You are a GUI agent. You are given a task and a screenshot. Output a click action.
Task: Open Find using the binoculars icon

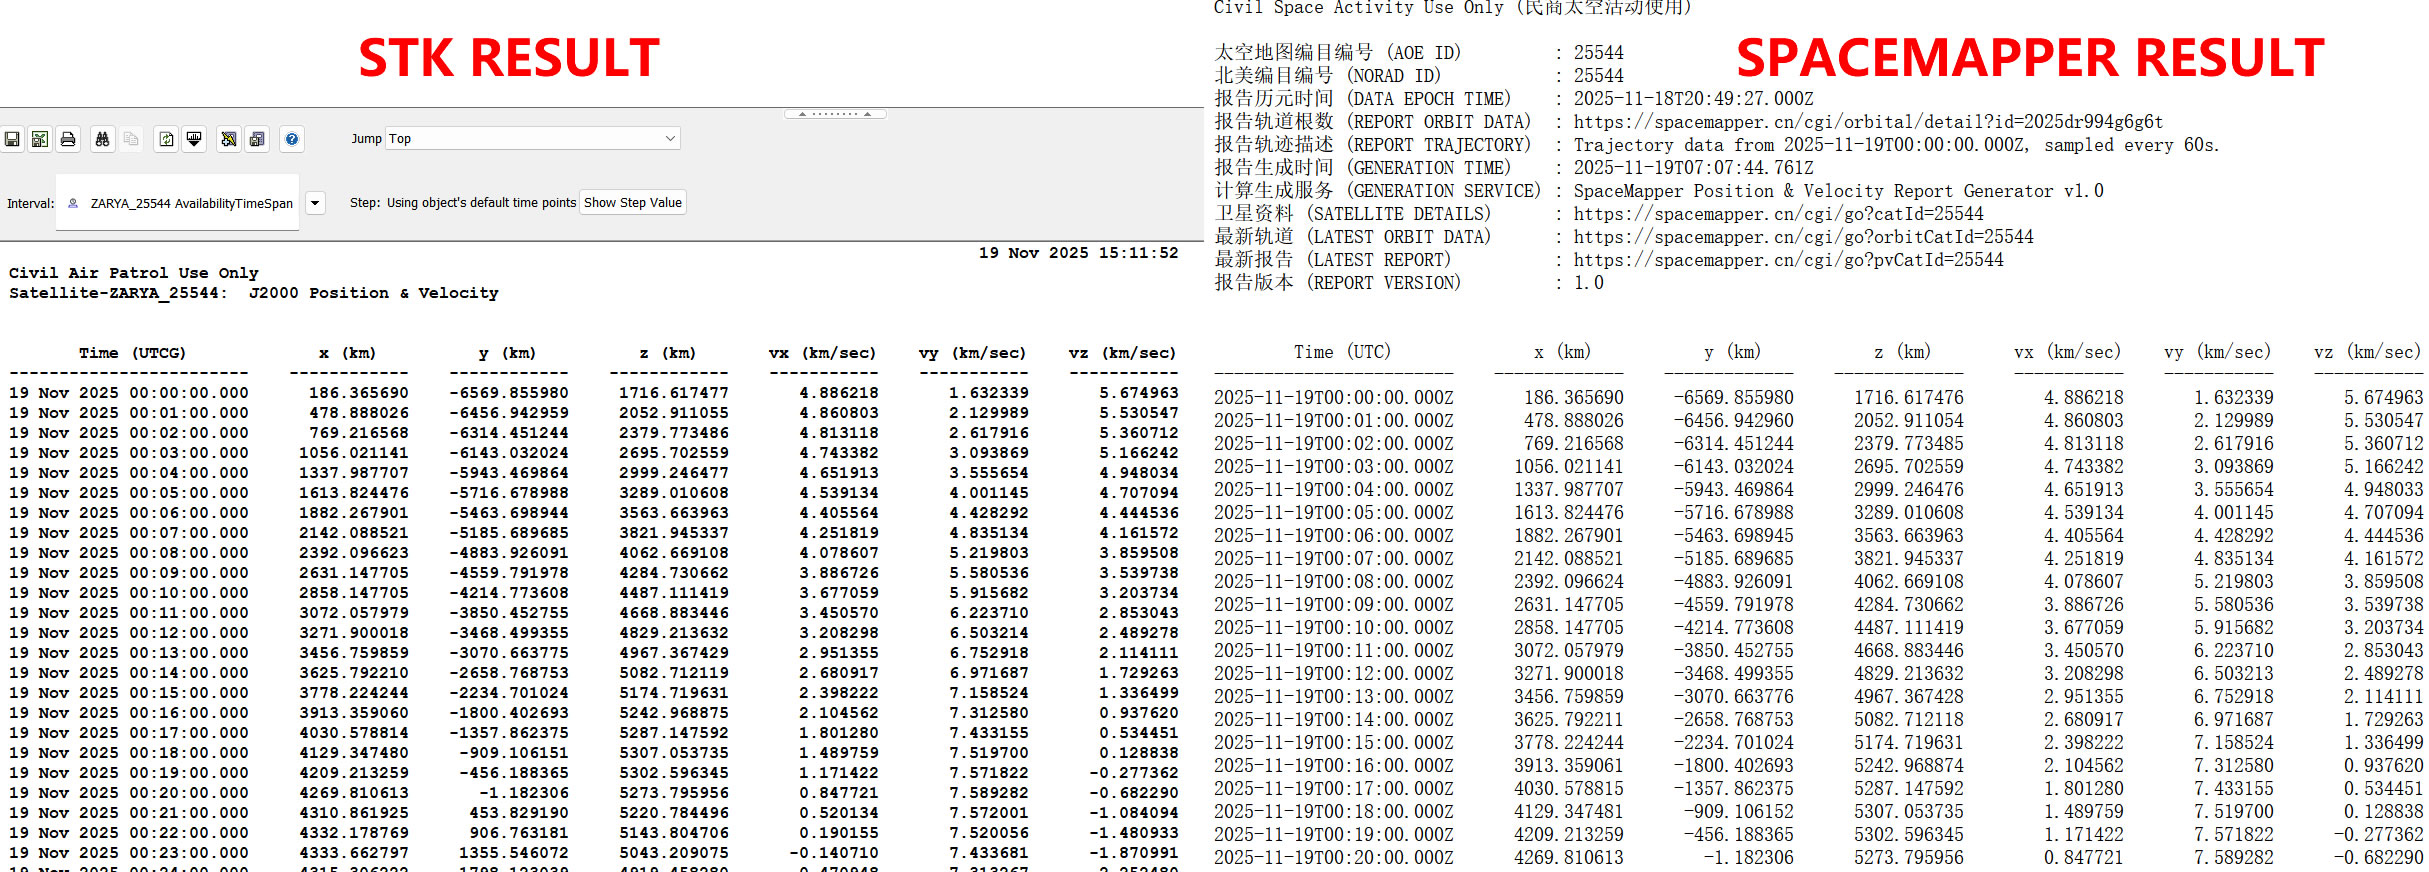(102, 139)
